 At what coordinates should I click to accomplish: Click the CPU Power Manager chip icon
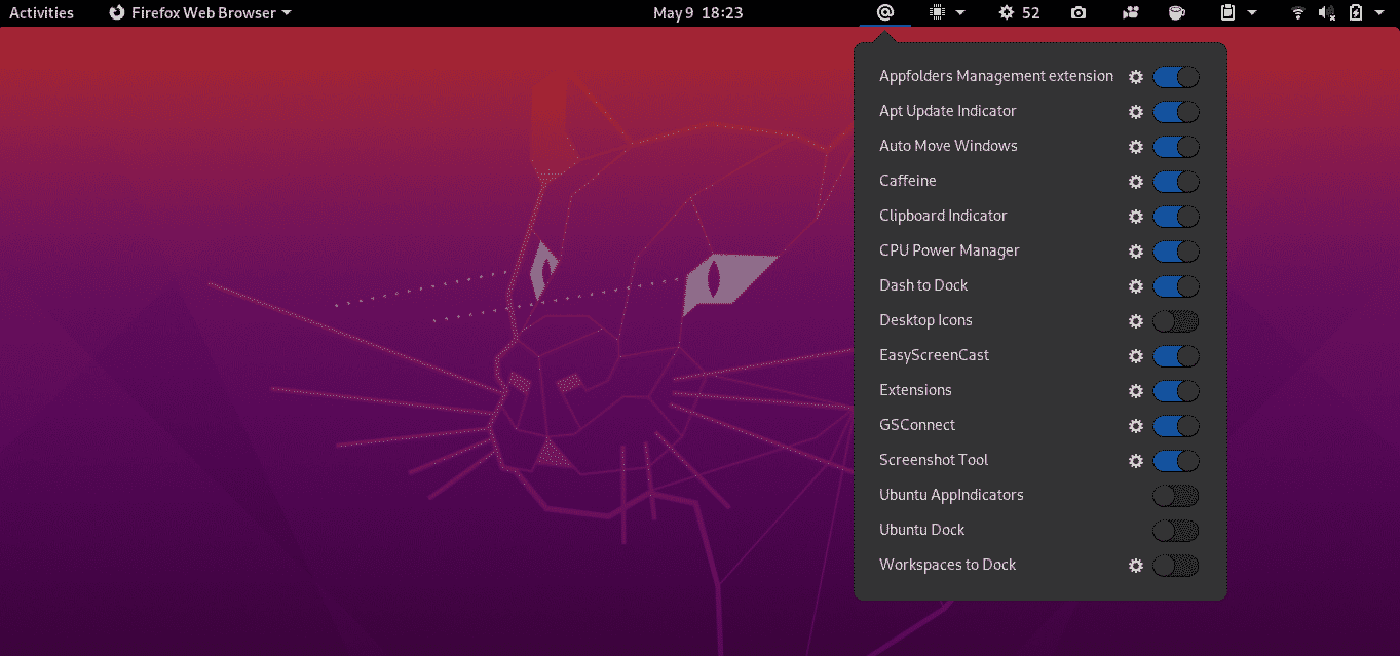937,13
